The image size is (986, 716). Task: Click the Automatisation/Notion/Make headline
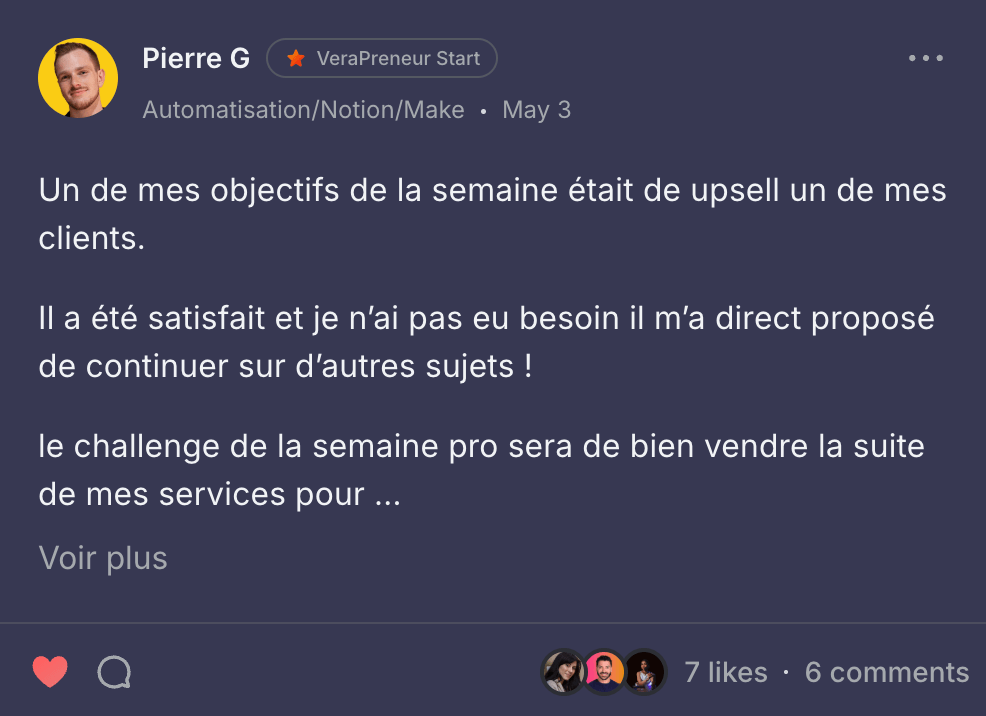[303, 110]
